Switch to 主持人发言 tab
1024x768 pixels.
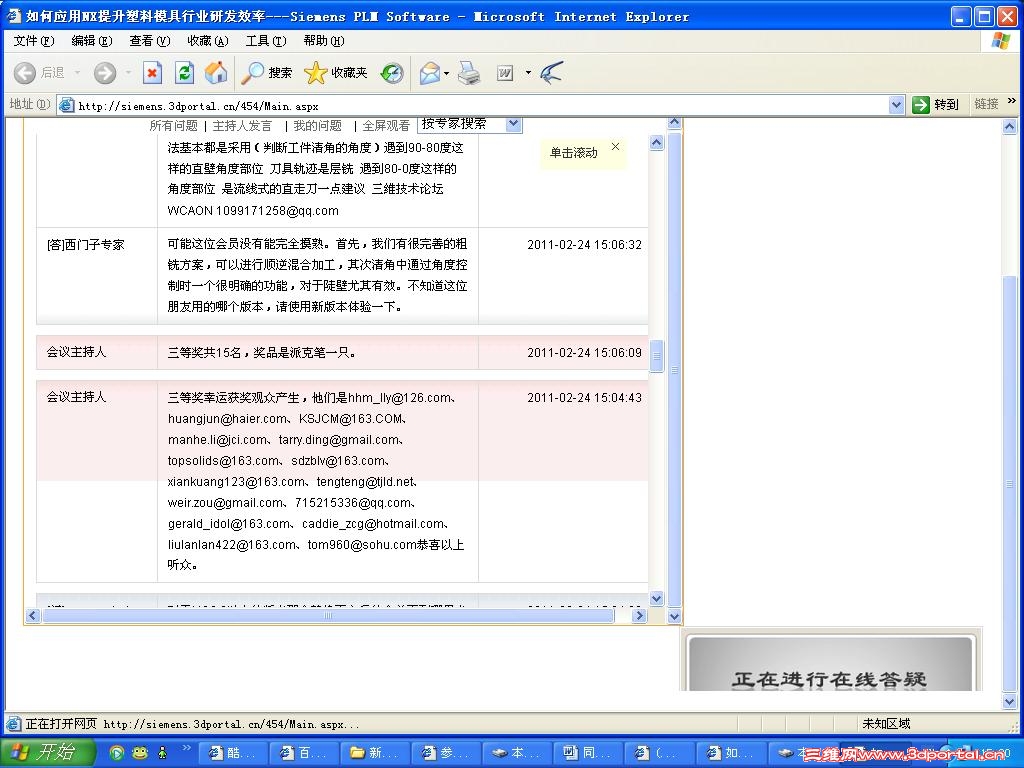point(242,125)
